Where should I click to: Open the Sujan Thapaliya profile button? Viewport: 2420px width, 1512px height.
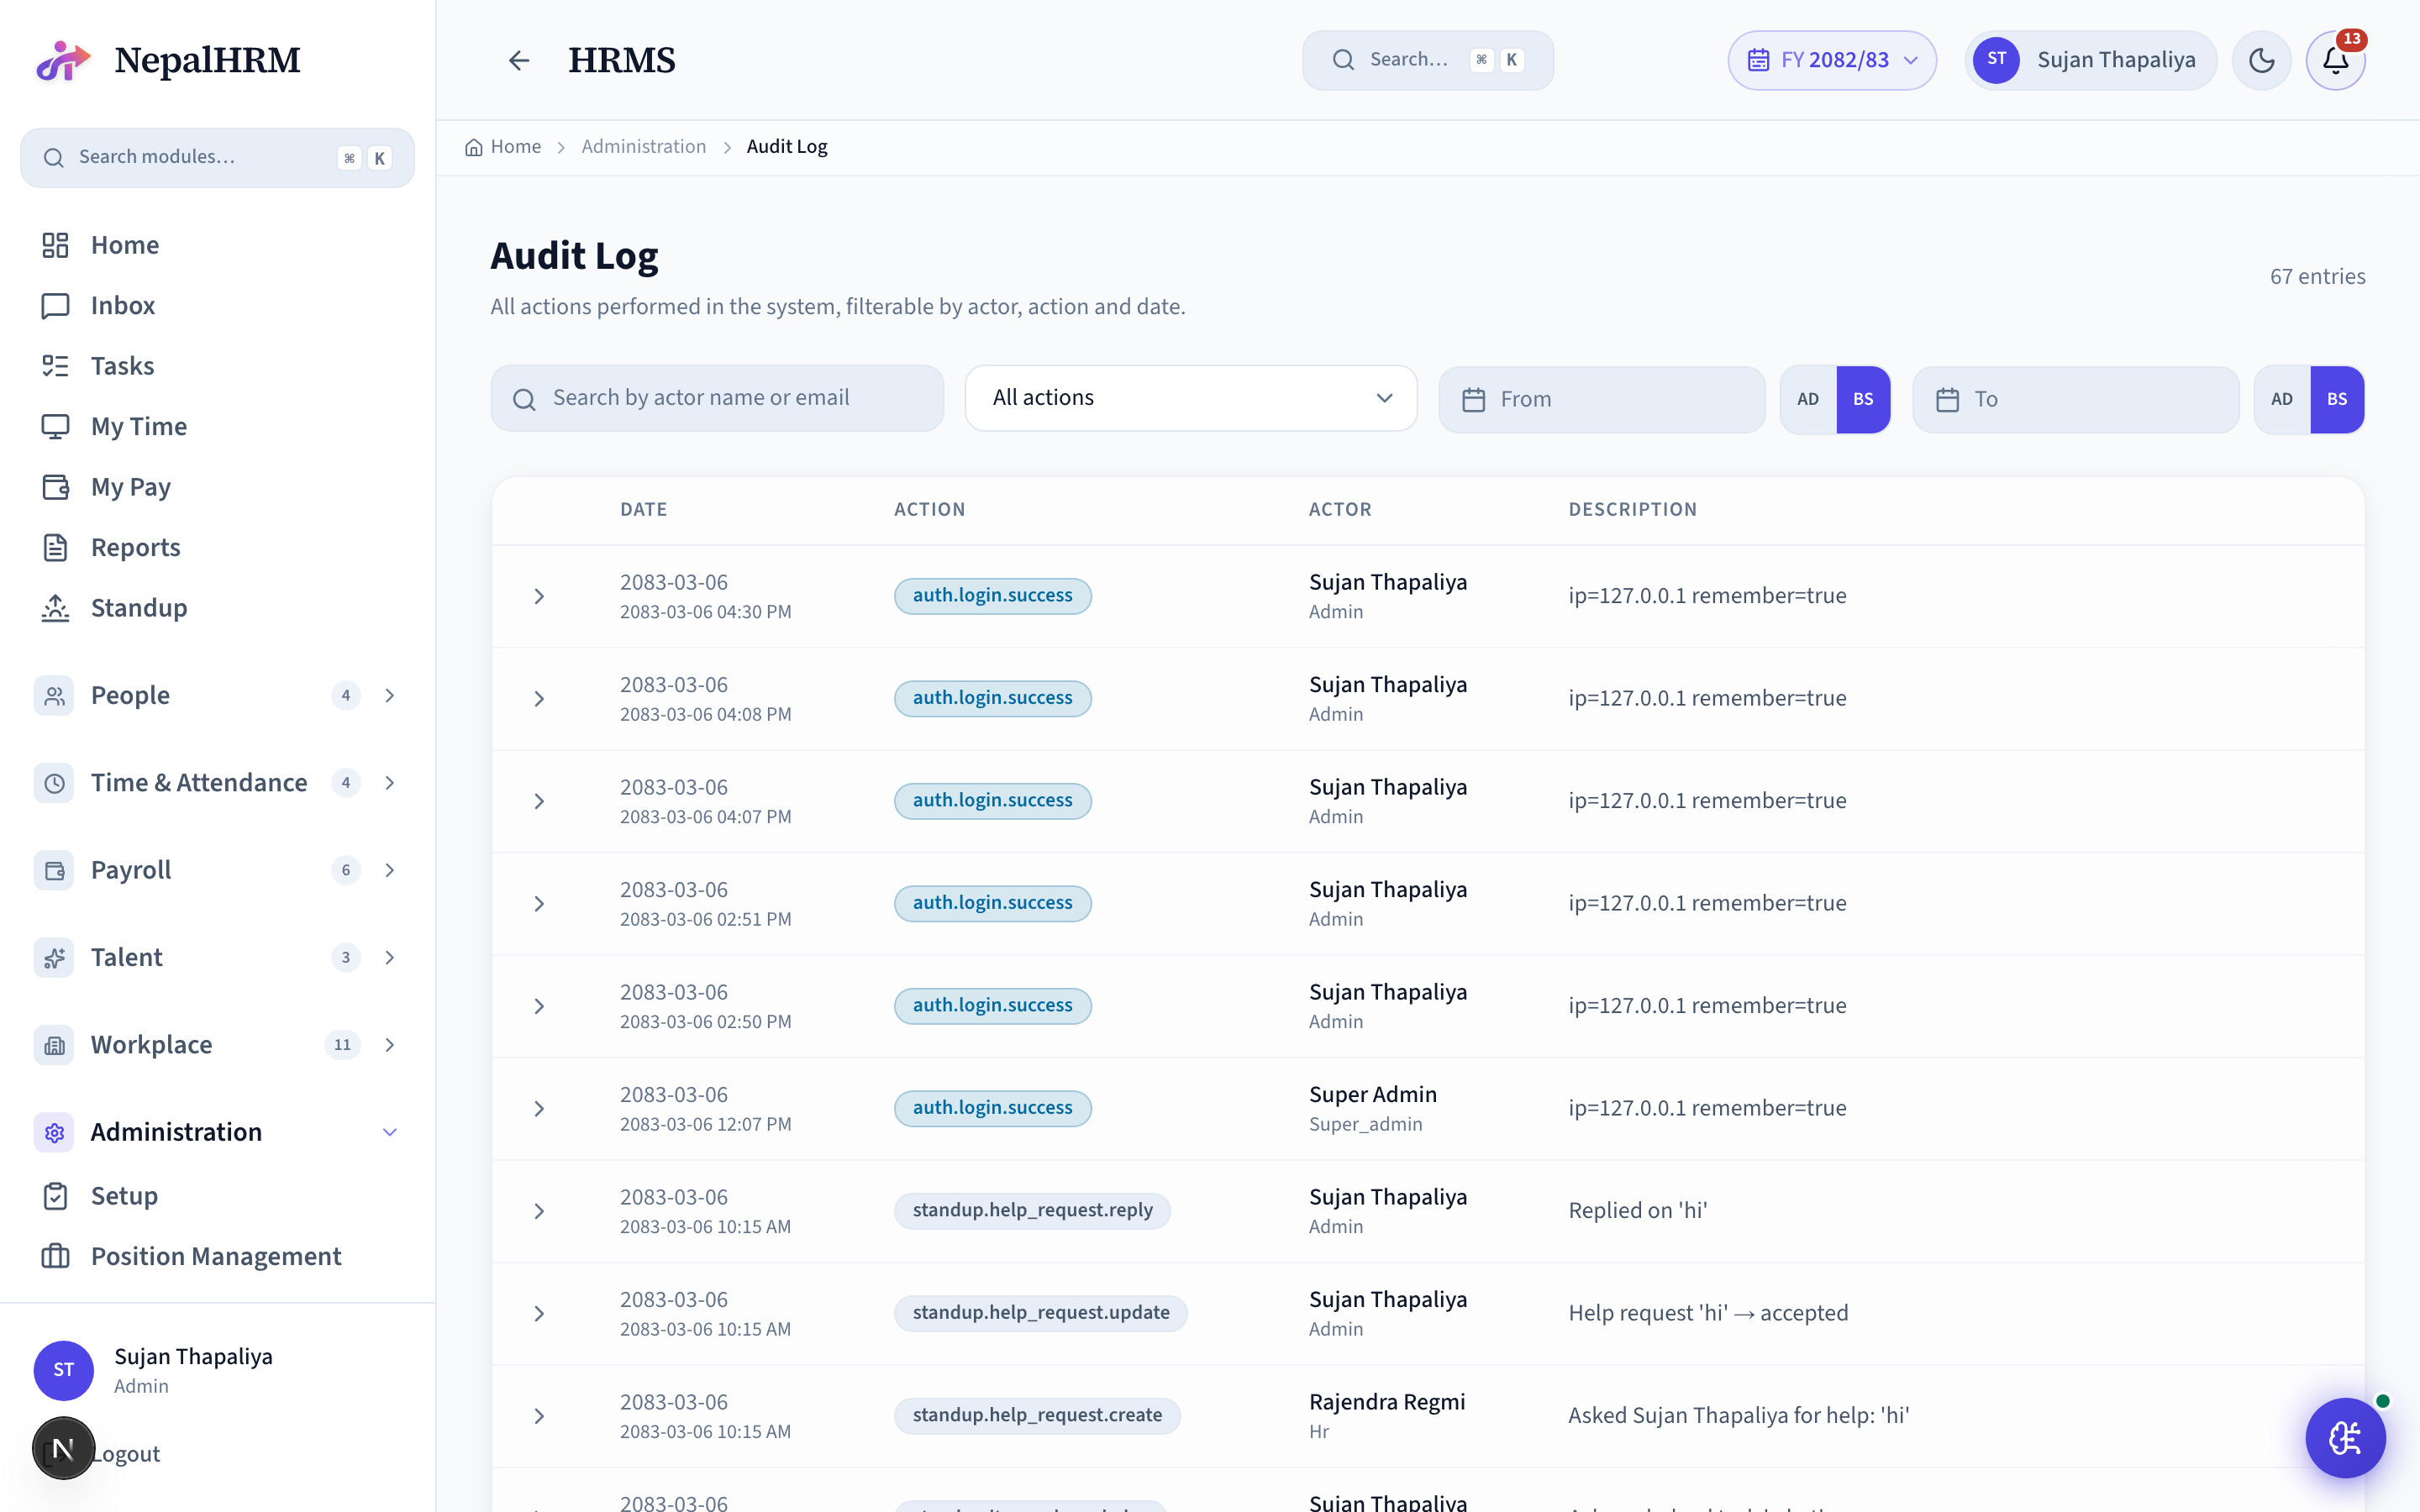(x=2090, y=60)
